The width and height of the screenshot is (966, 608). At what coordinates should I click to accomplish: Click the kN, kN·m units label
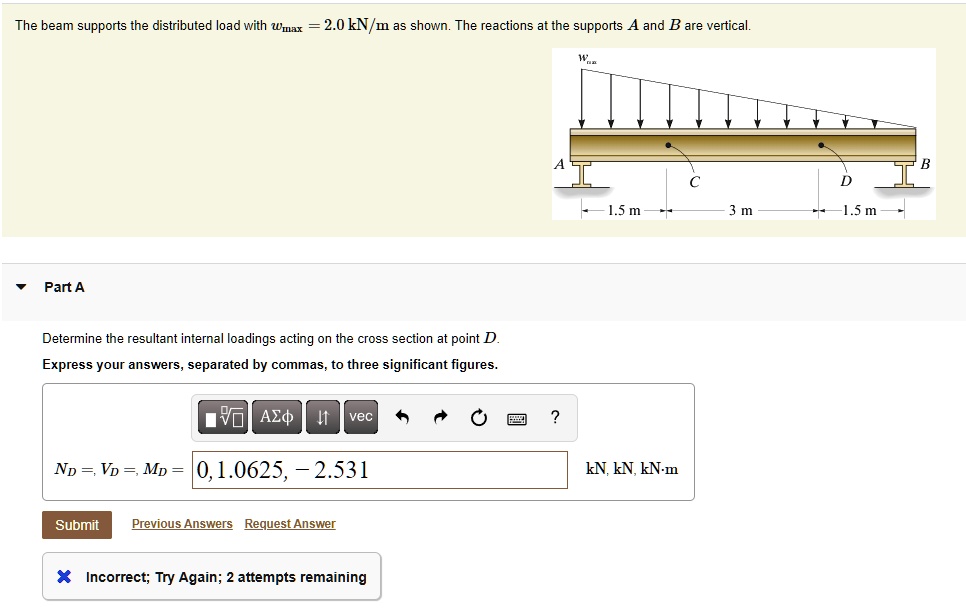point(631,468)
